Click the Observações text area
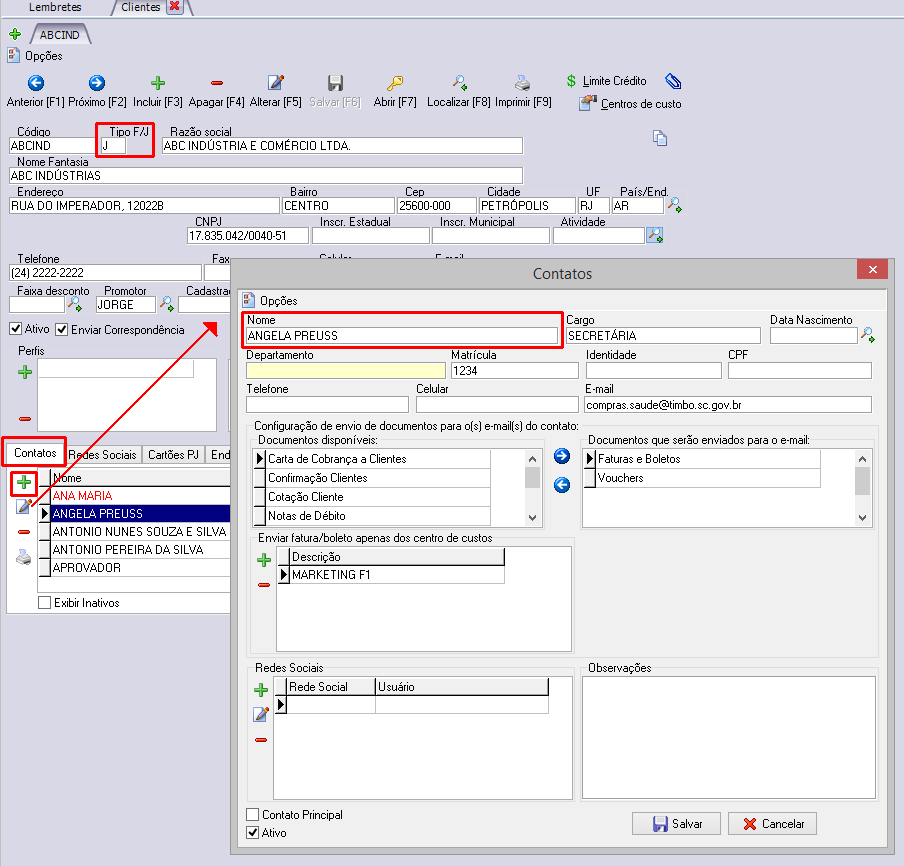This screenshot has width=904, height=866. [729, 737]
